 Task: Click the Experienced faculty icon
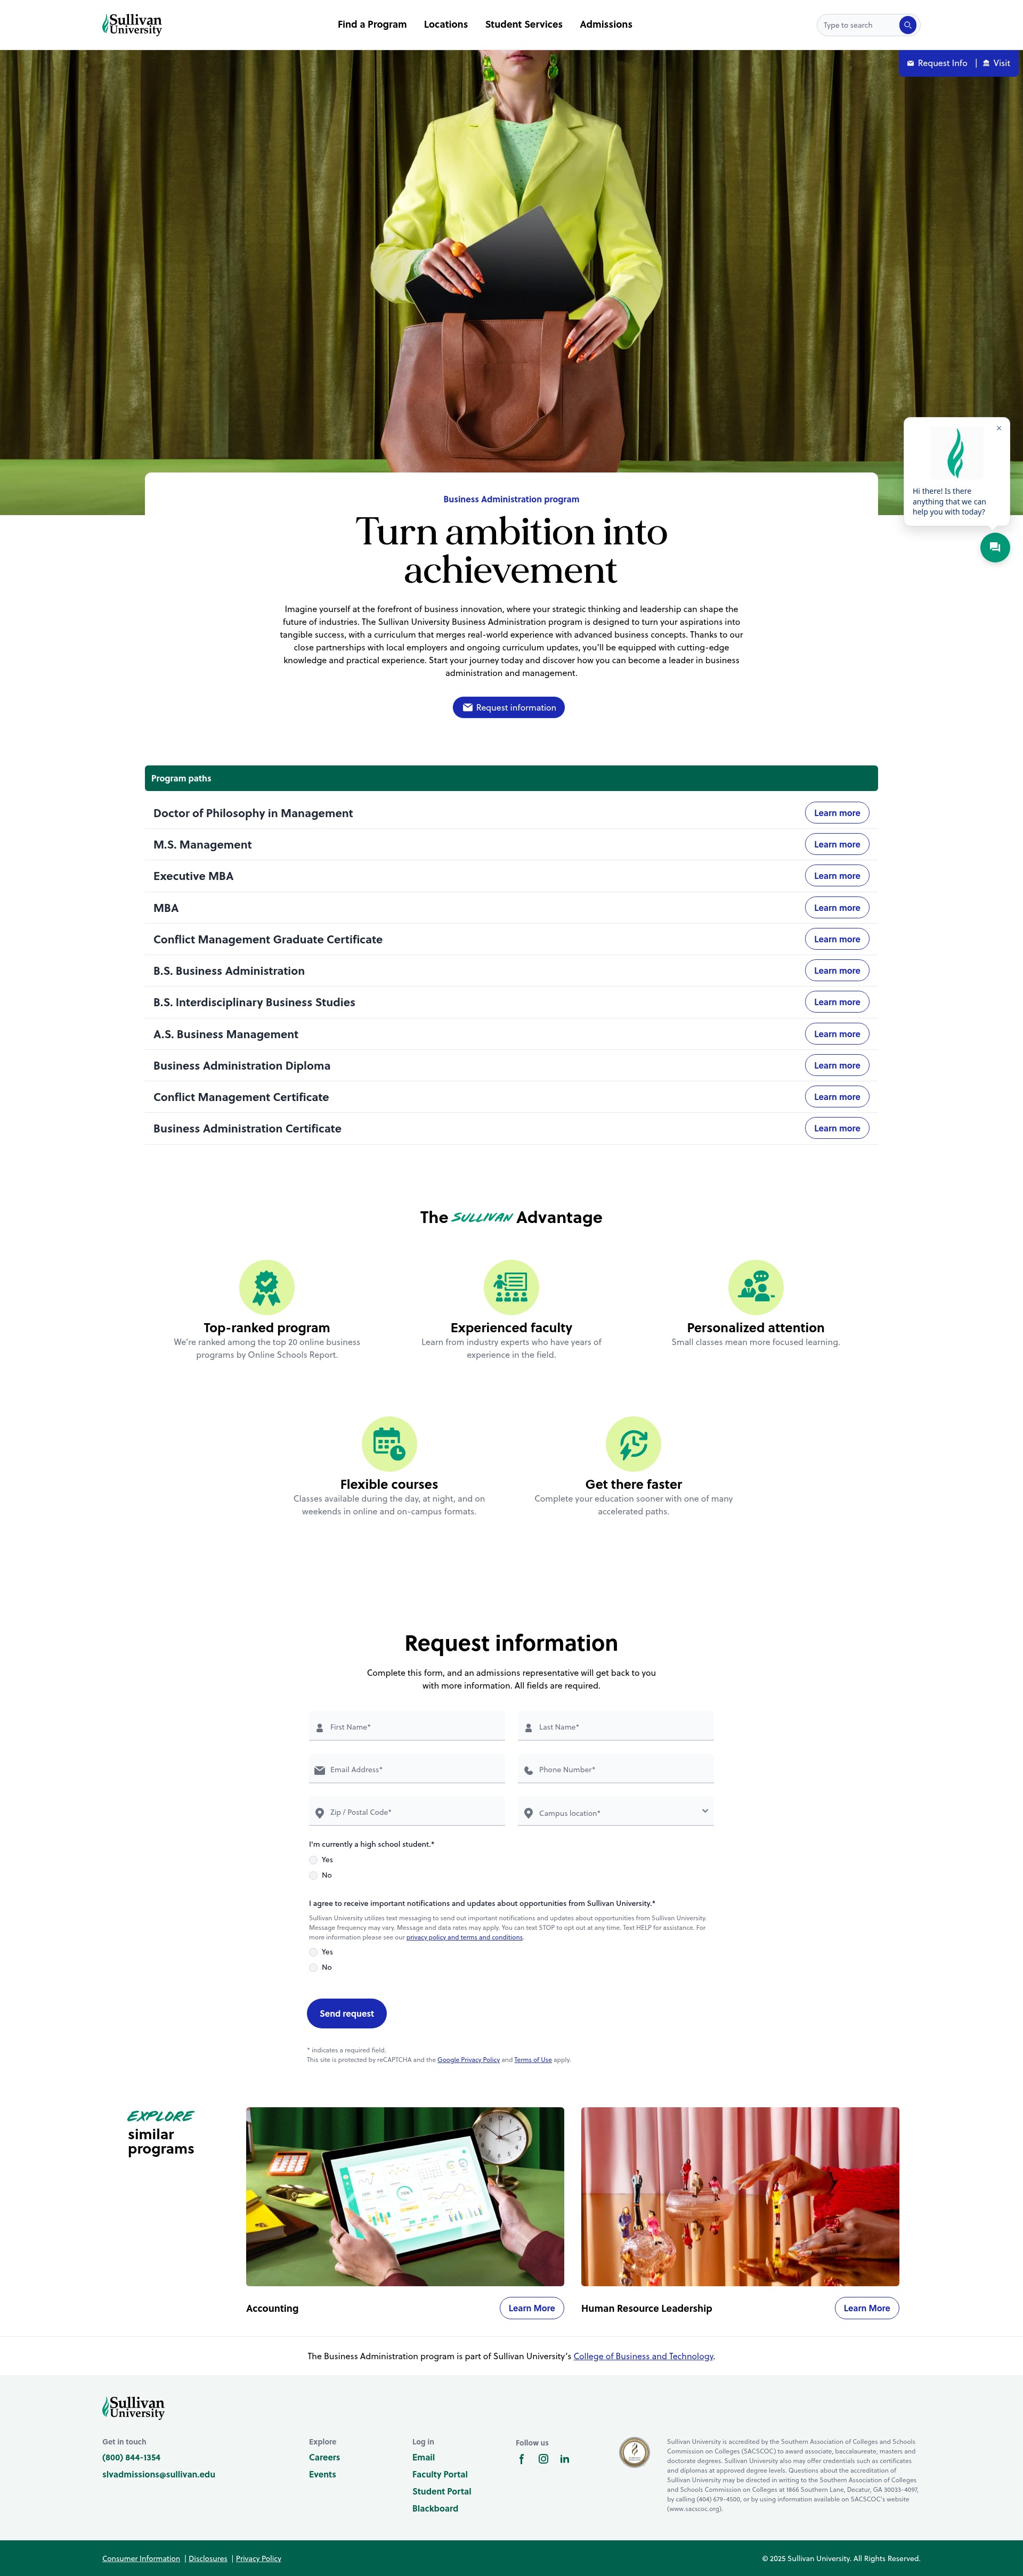511,1287
